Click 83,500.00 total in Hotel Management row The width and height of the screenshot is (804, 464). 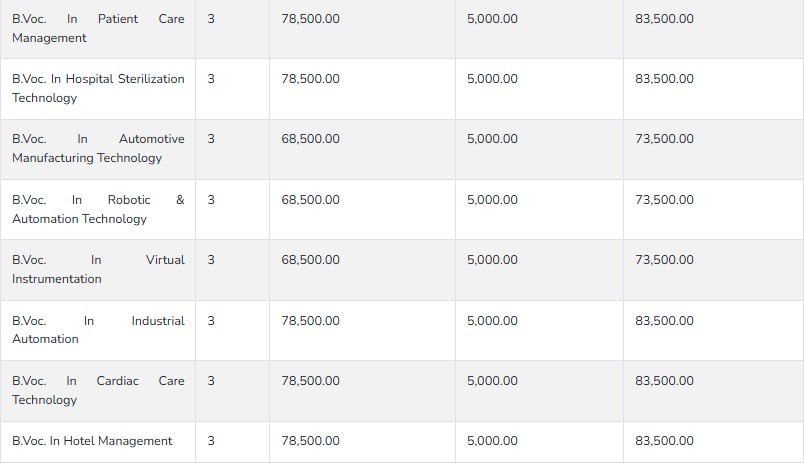click(664, 441)
